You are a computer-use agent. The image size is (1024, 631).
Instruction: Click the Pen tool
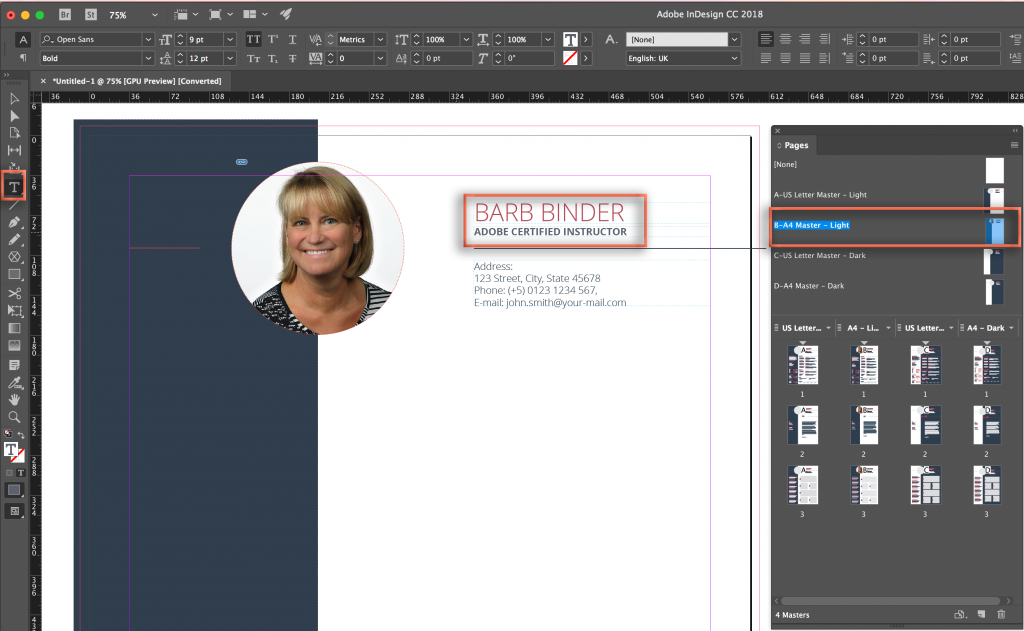14,221
